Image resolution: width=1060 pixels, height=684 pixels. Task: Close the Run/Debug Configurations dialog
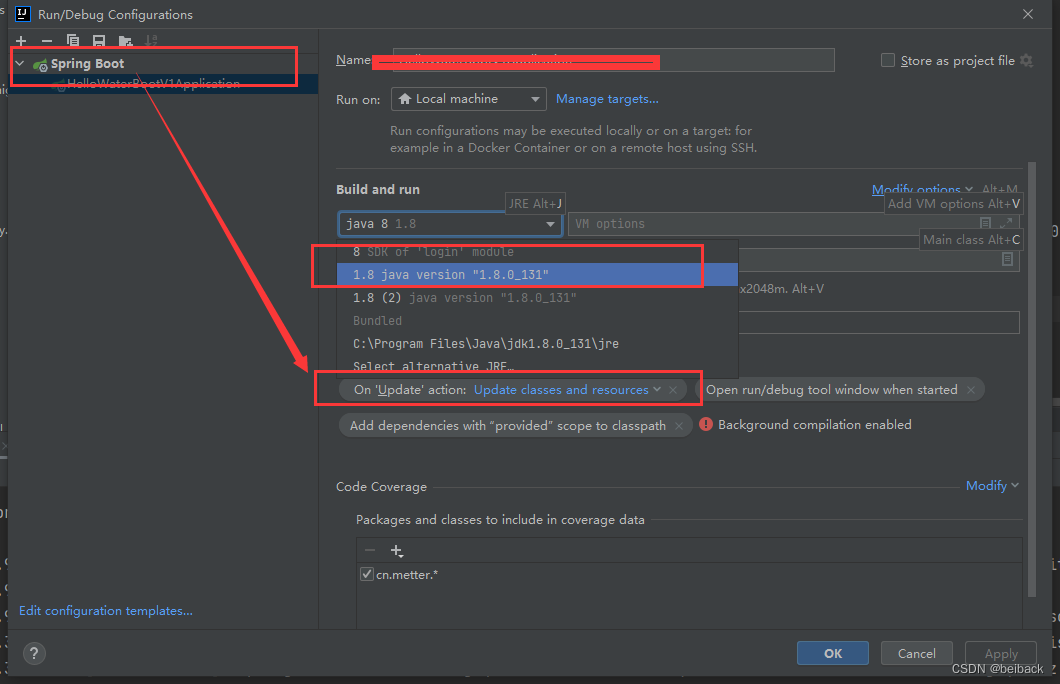click(1028, 14)
